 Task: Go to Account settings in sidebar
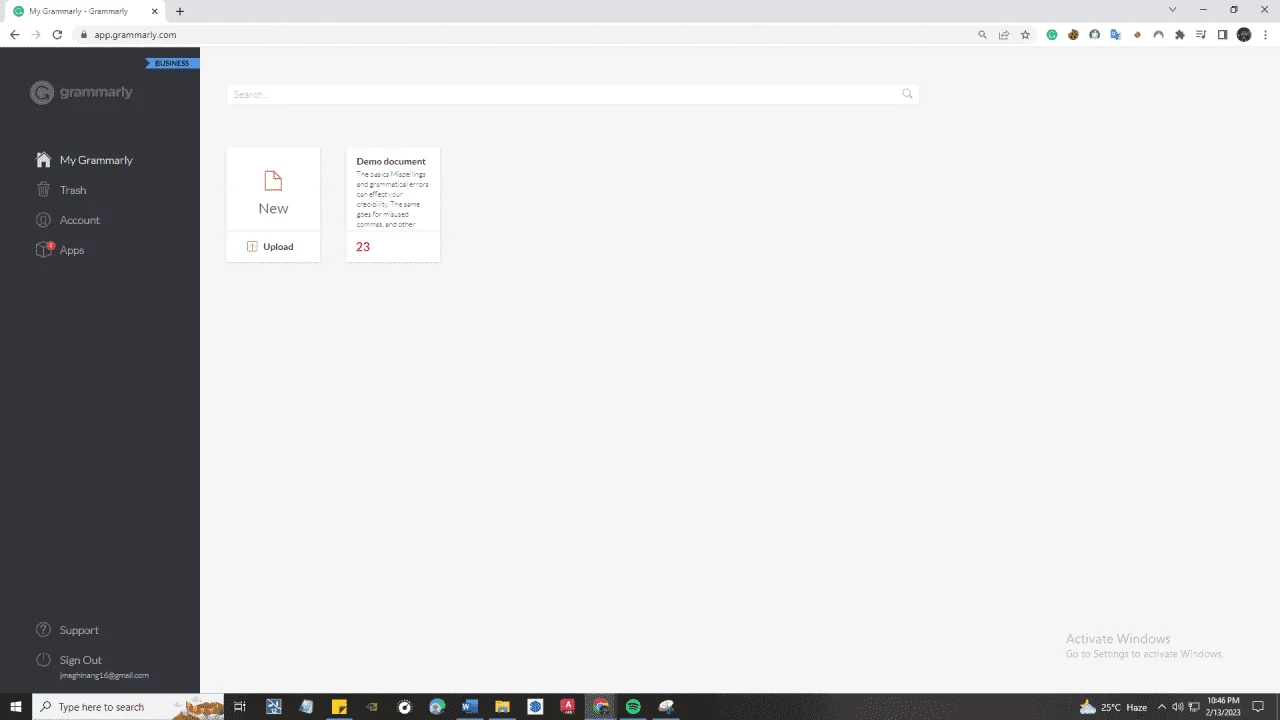(68, 220)
